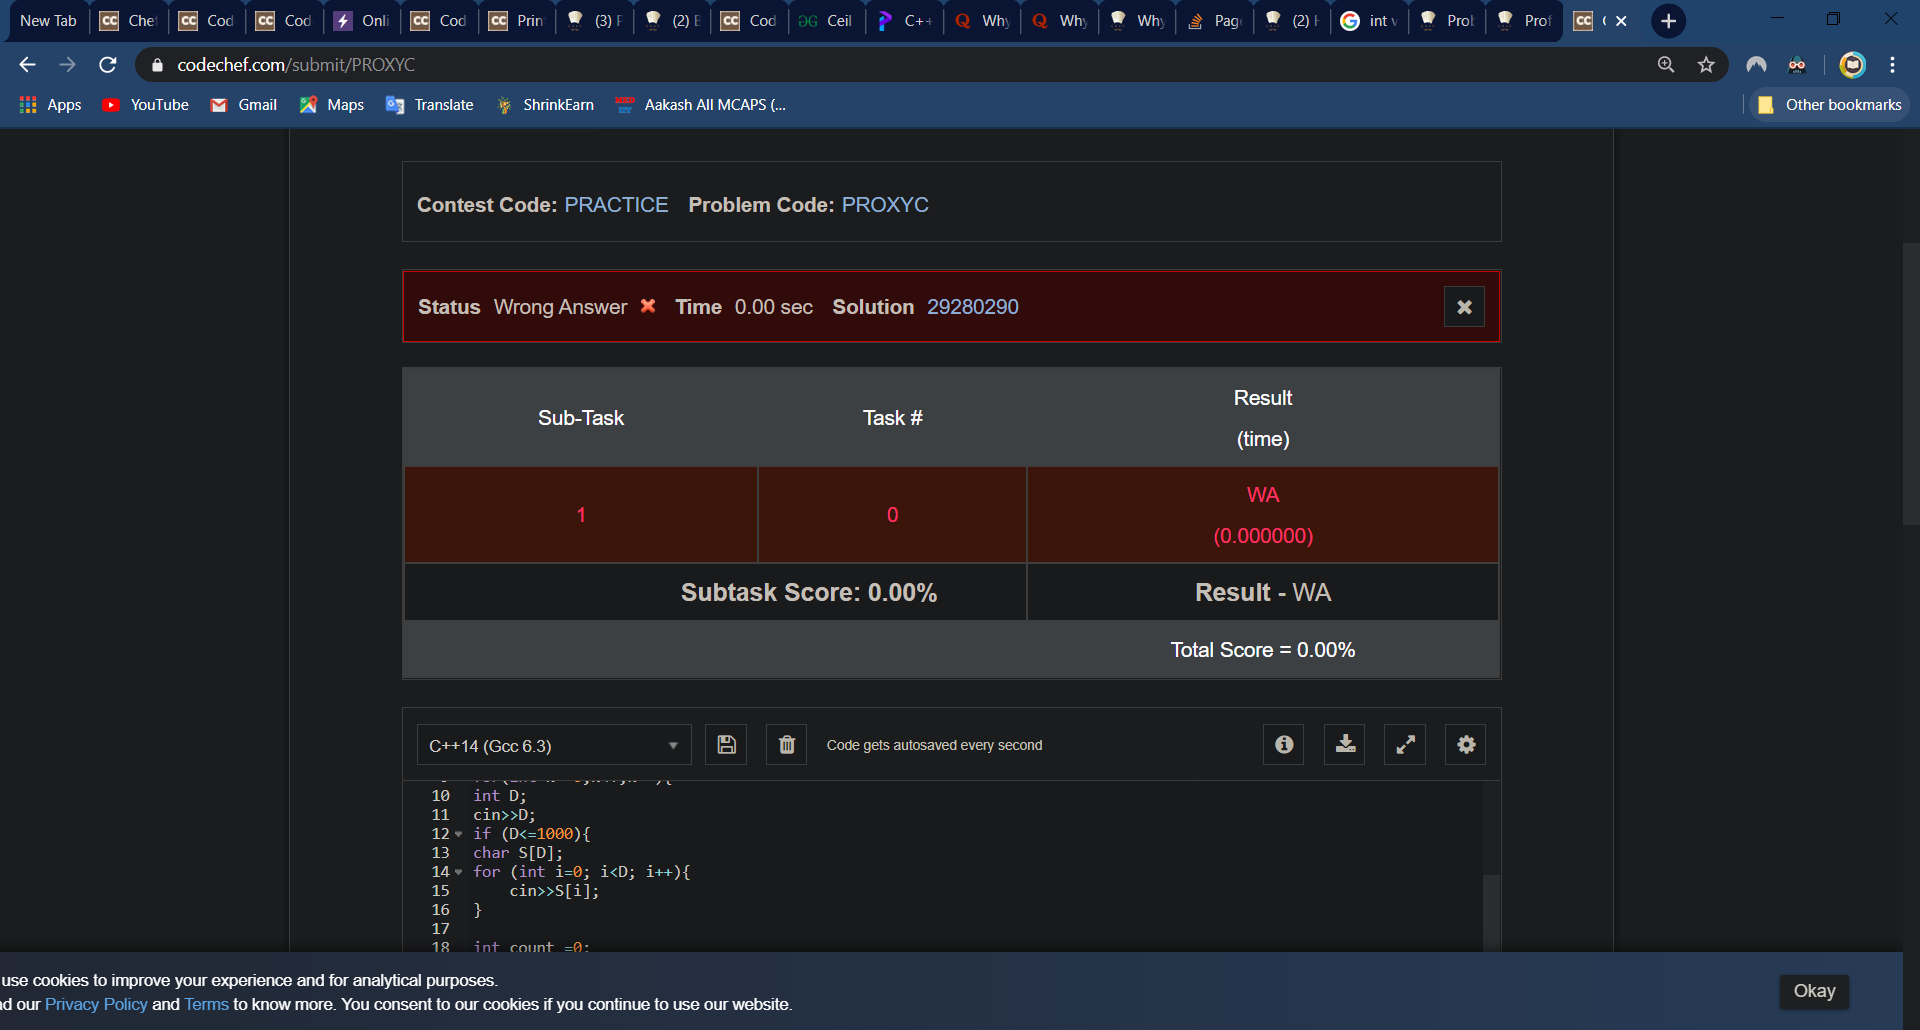
Task: Save the code using the disk icon
Action: click(x=726, y=744)
